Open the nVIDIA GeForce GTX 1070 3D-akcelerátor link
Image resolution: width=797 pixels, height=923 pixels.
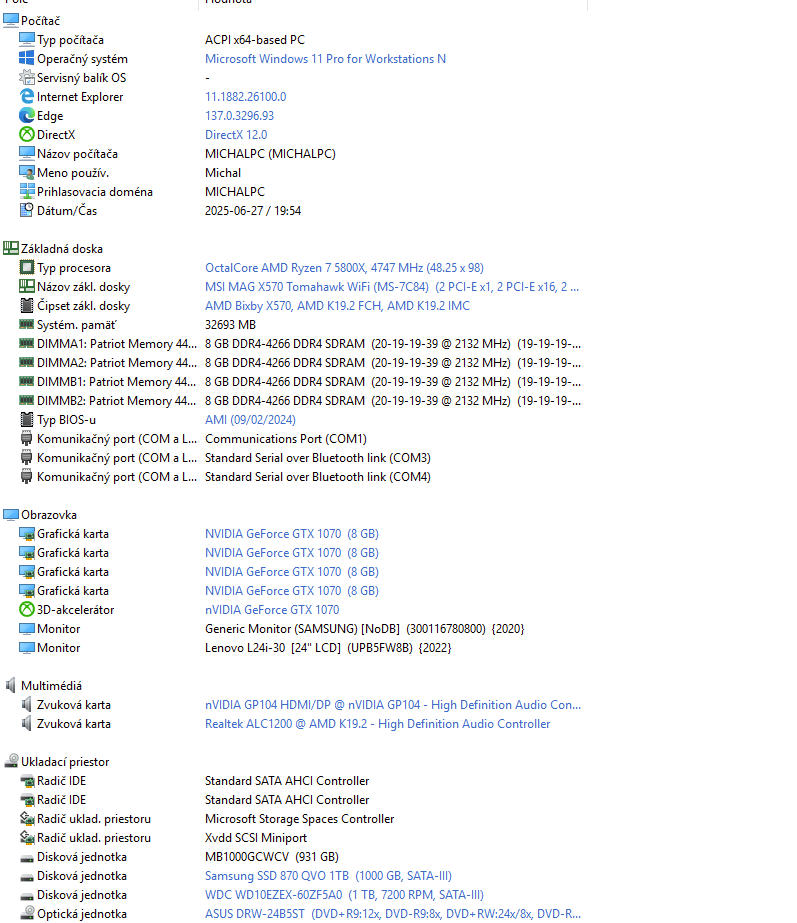(272, 609)
